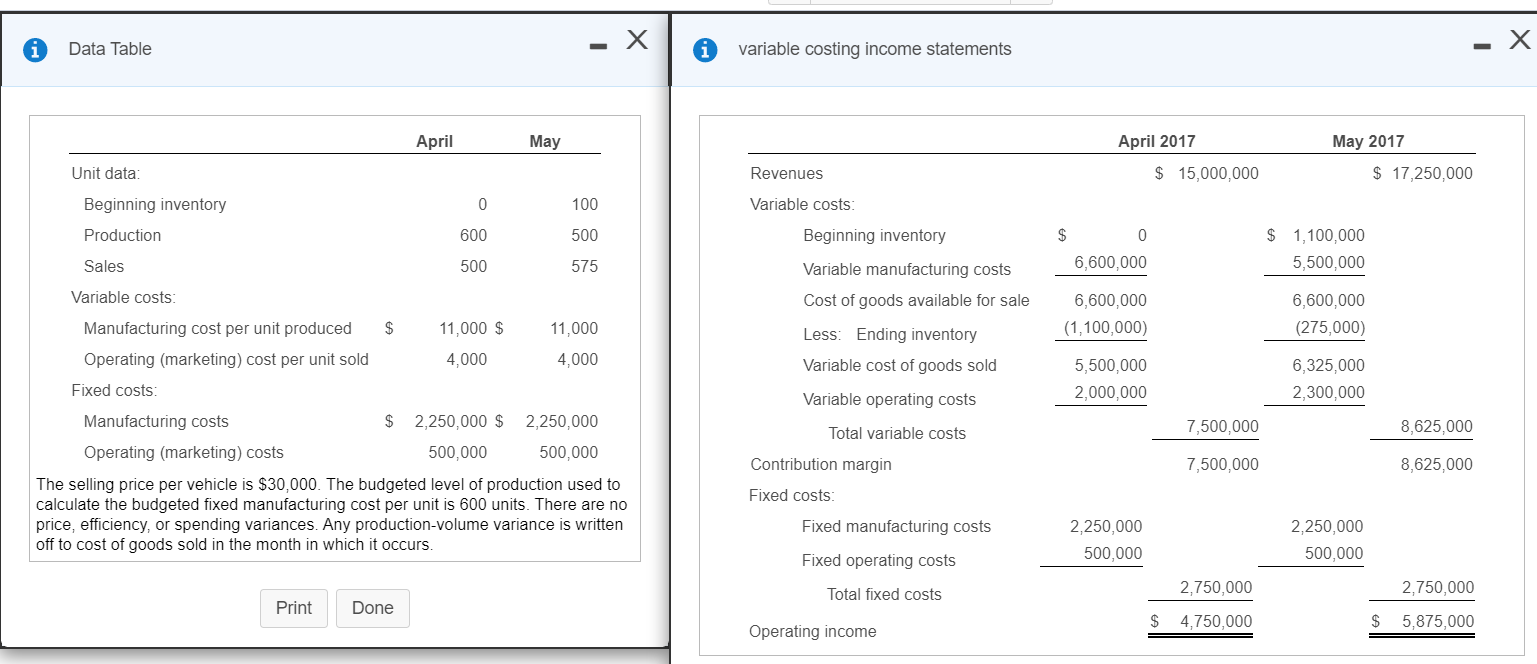Viewport: 1537px width, 664px height.
Task: Minimize the Data Table window
Action: [x=598, y=46]
